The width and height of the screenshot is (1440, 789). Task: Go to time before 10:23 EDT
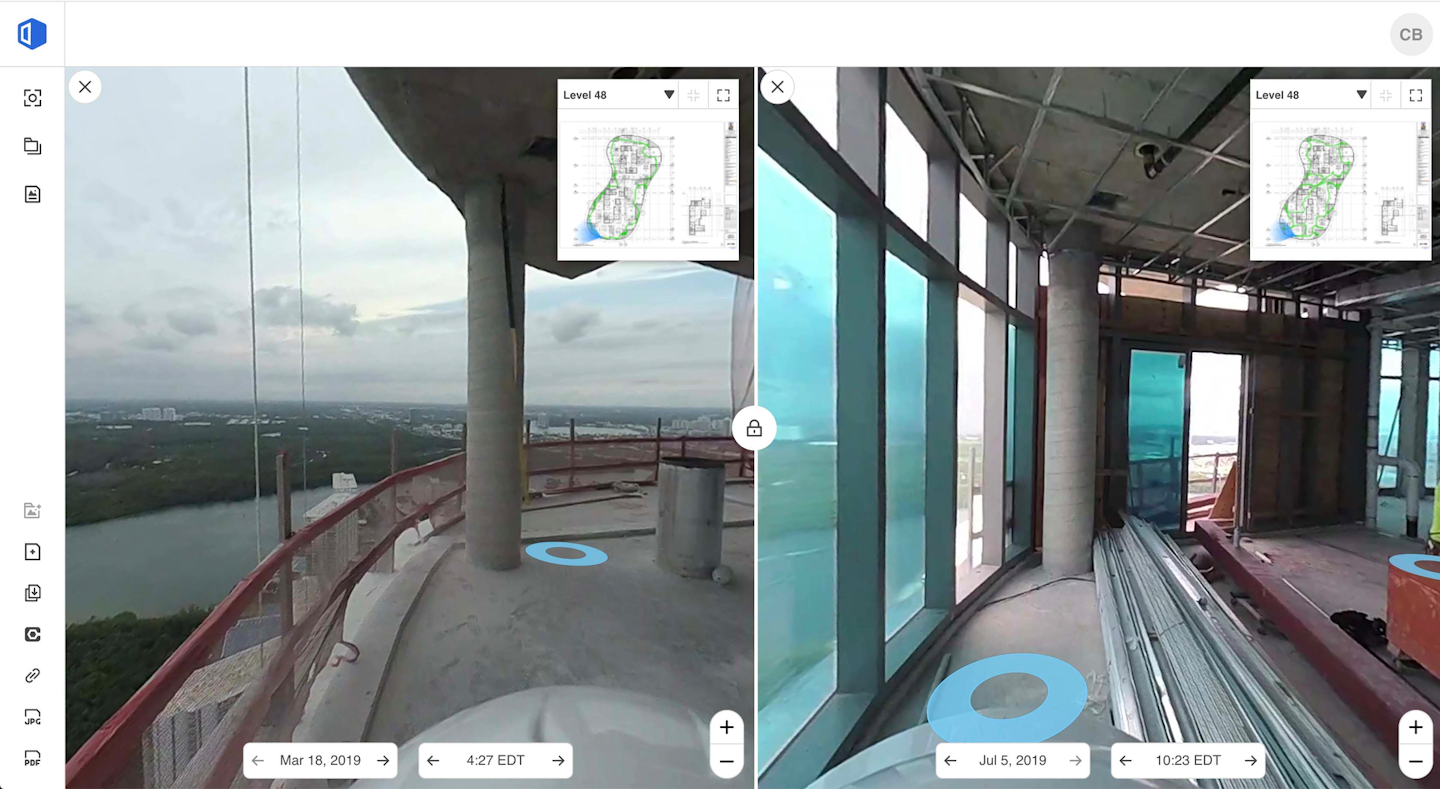pyautogui.click(x=1125, y=761)
